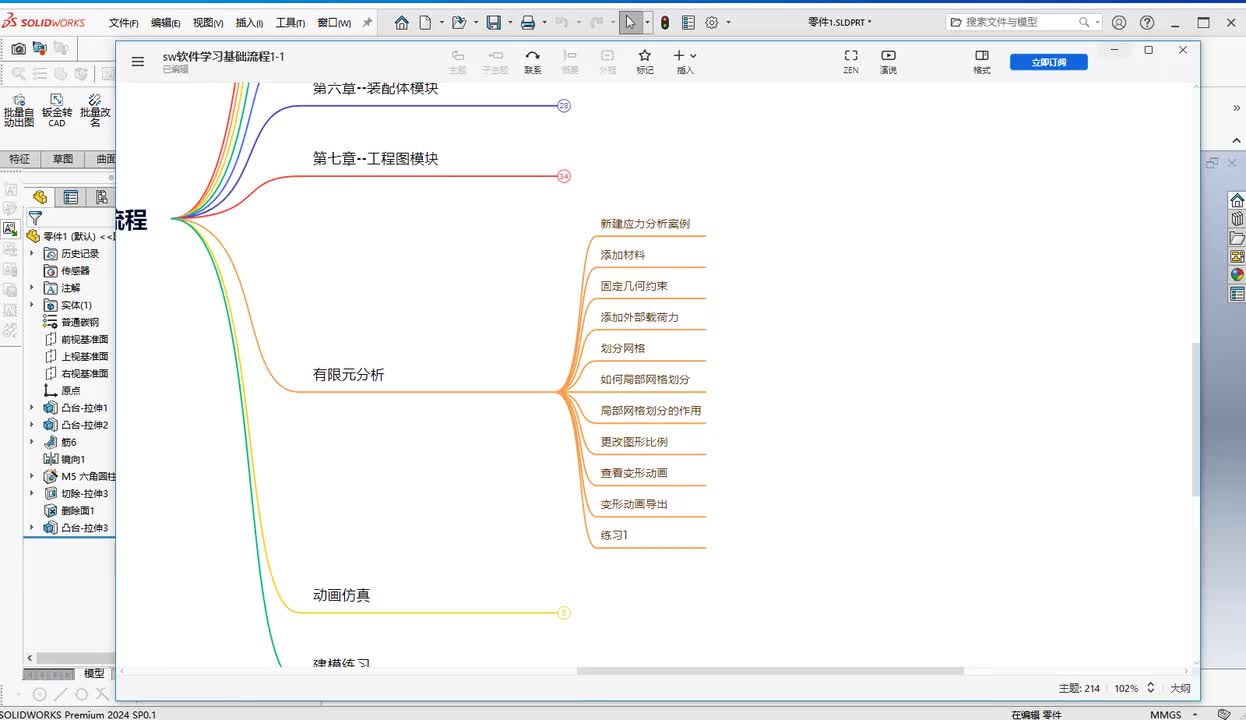Expand the 历史记录 tree node
Image resolution: width=1246 pixels, height=720 pixels.
[32, 254]
